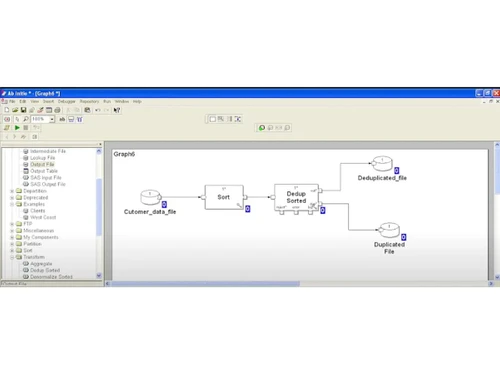Open a graph using the Open folder icon
This screenshot has width=500, height=375.
pos(15,110)
